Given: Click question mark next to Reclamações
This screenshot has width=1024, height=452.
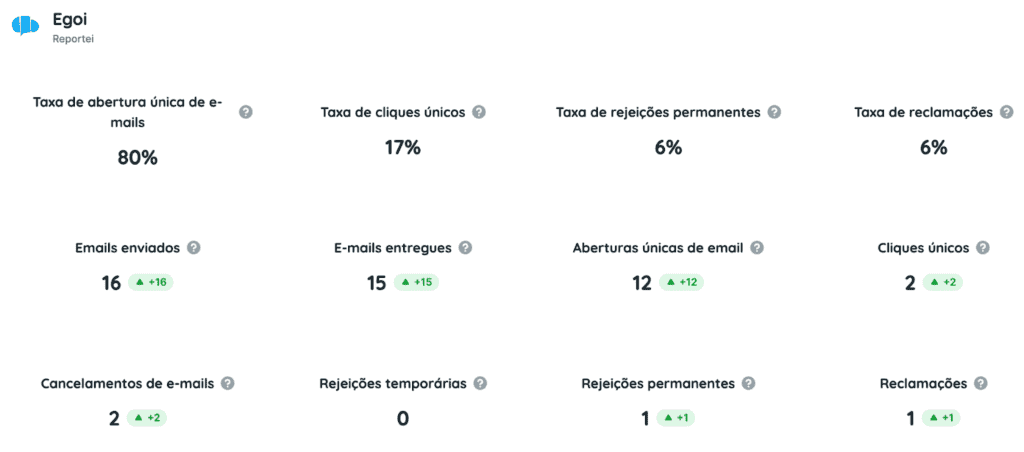Looking at the screenshot, I should tap(981, 383).
